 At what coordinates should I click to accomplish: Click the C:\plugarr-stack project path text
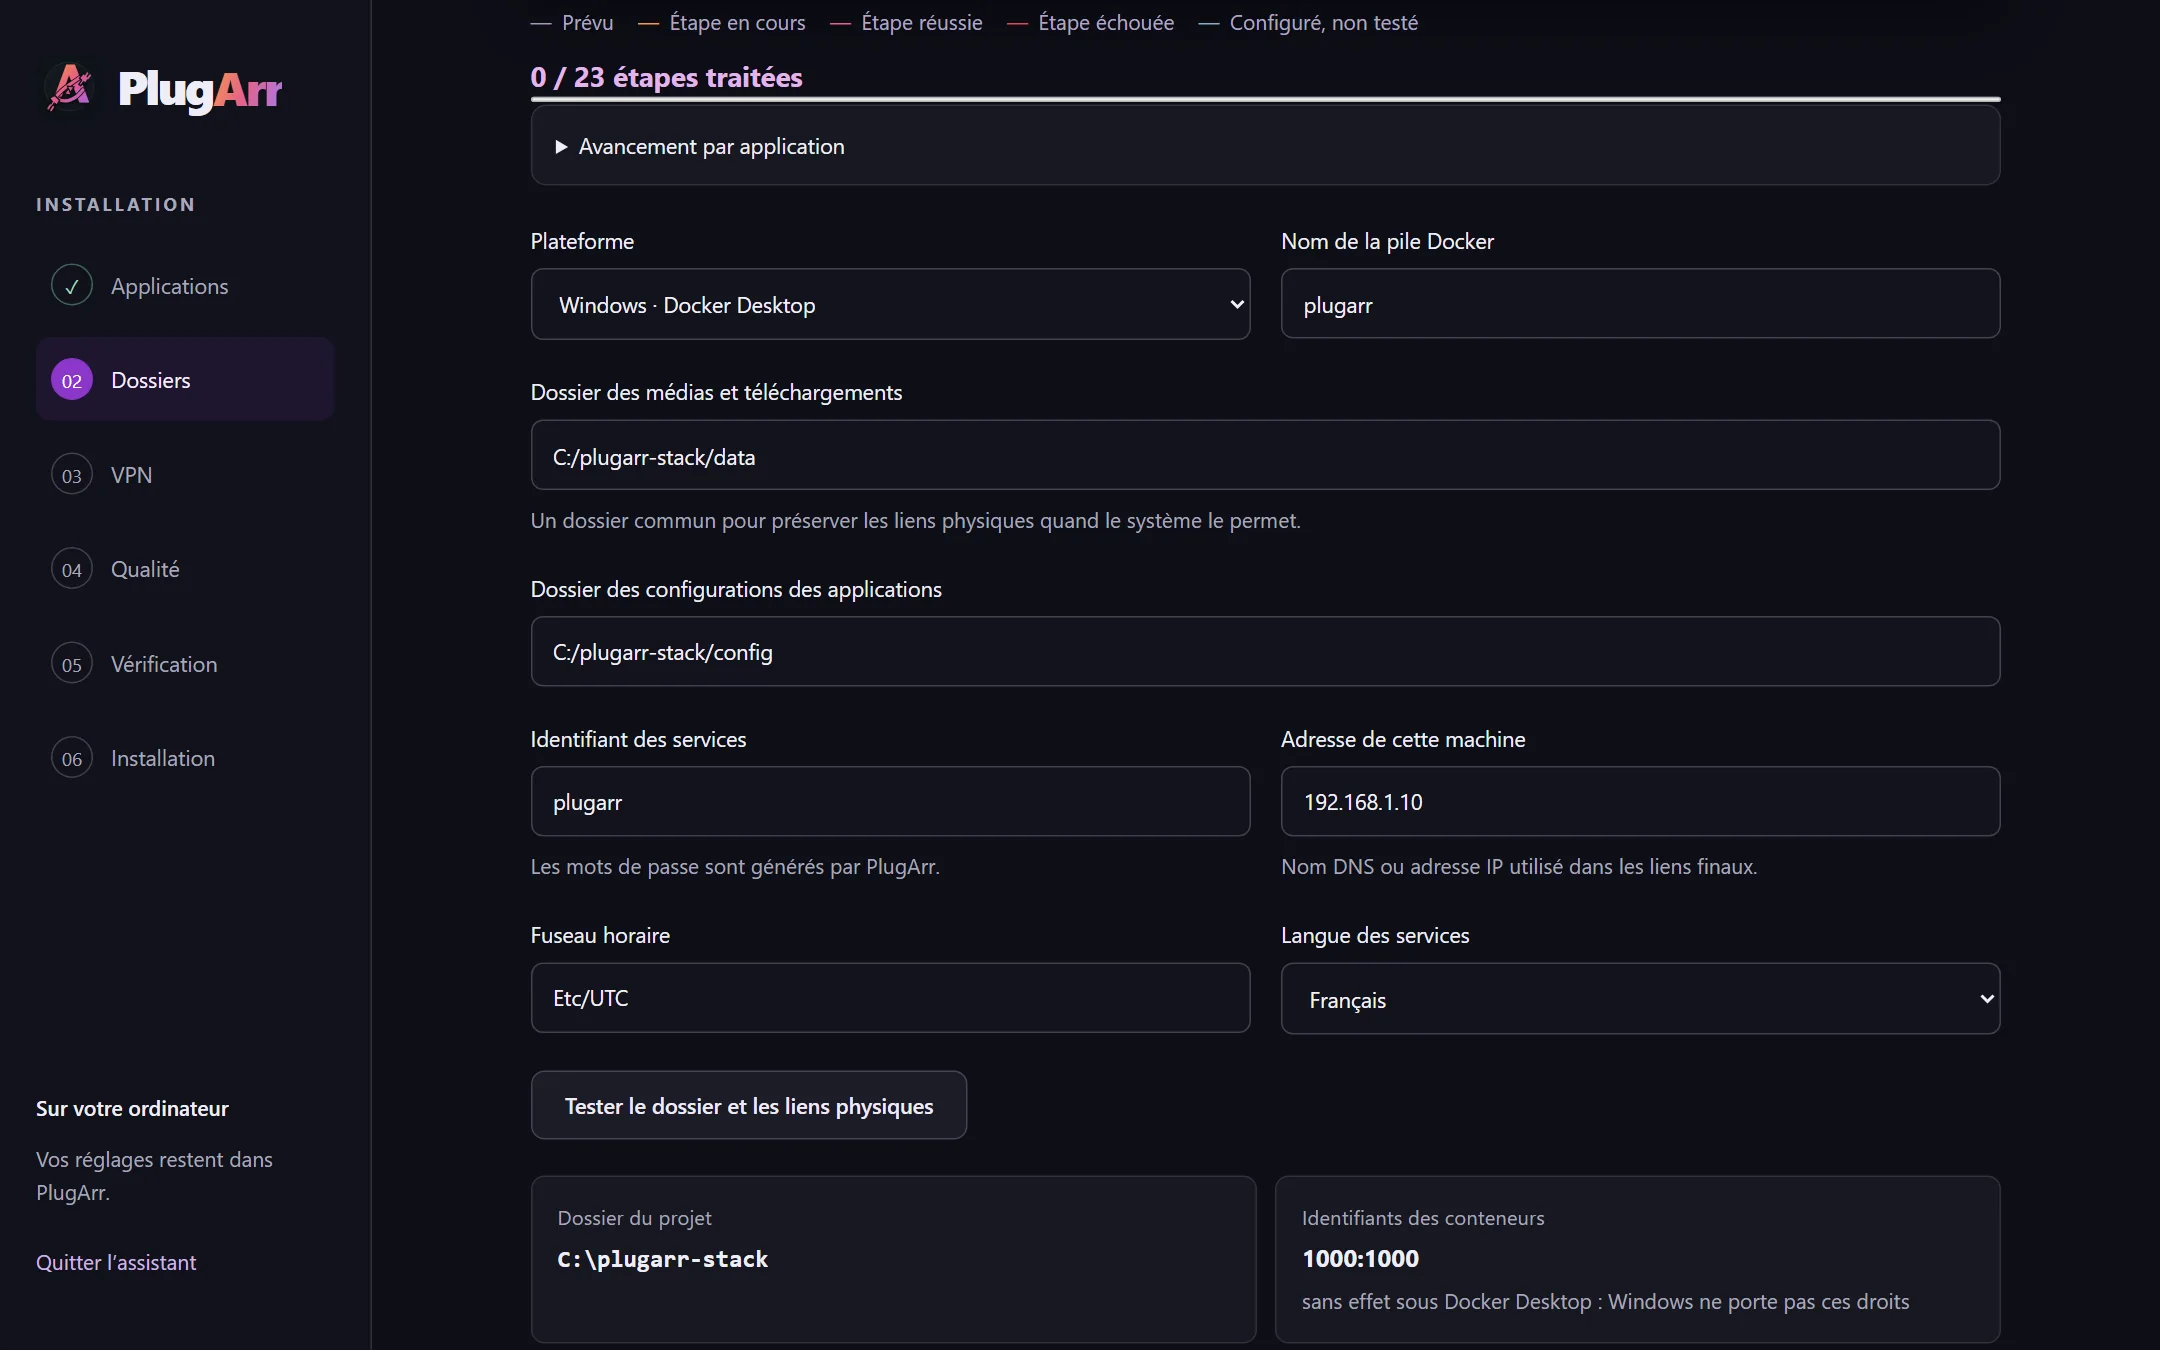tap(662, 1259)
